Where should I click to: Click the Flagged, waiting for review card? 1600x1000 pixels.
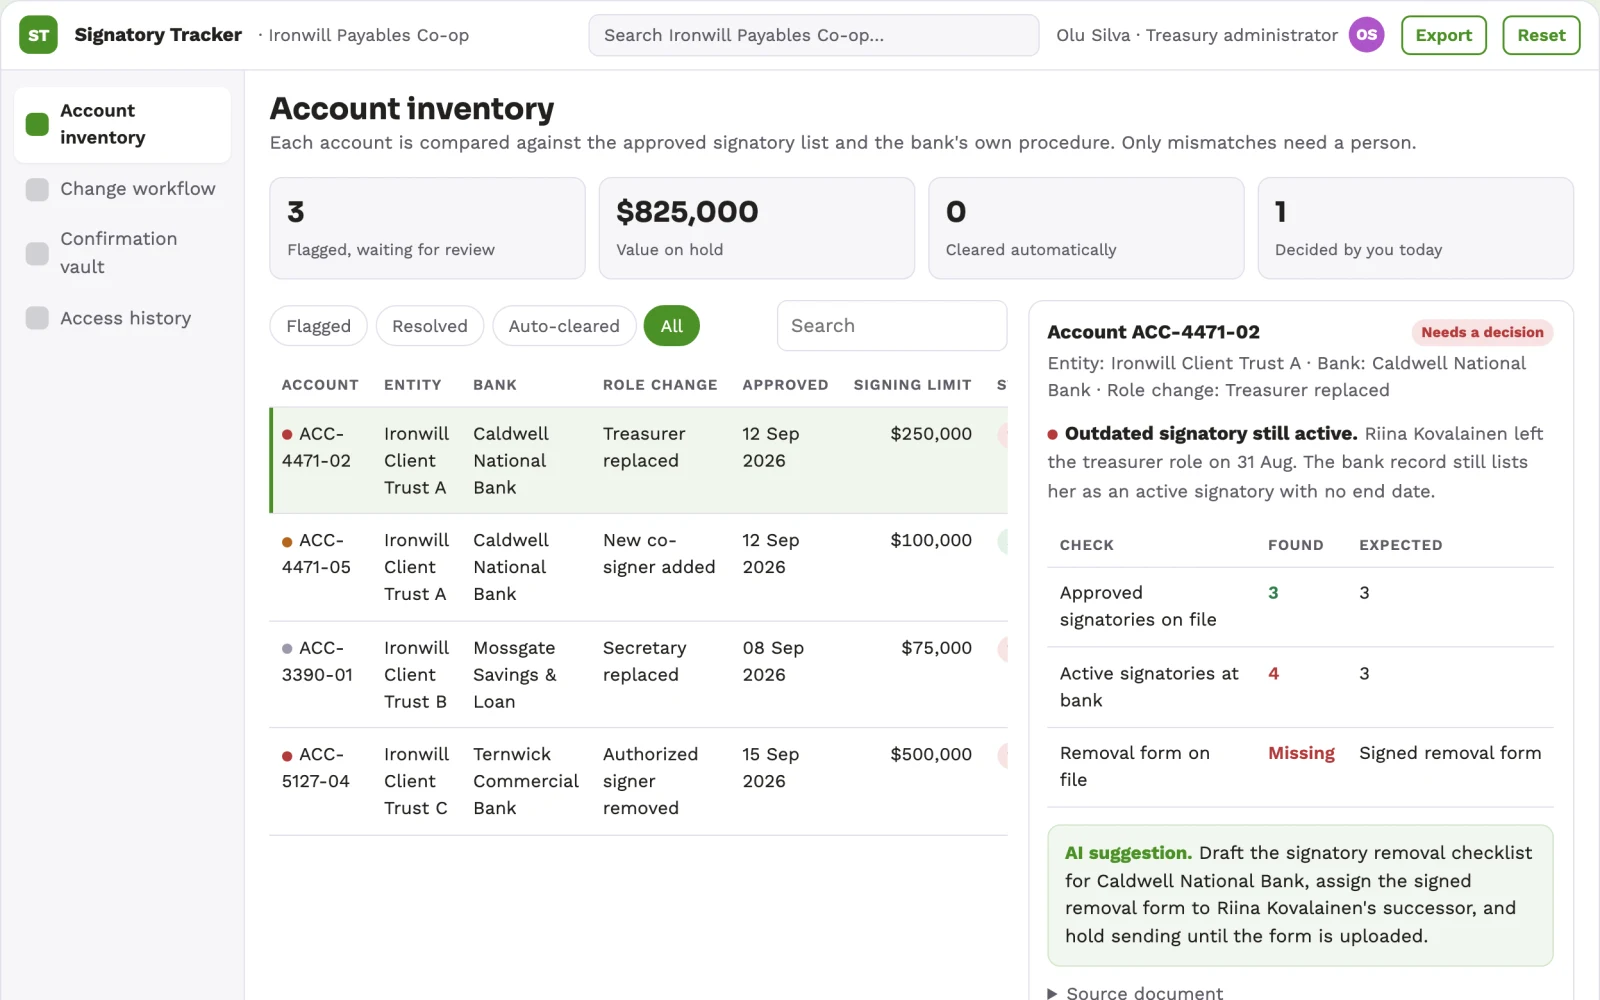click(427, 228)
